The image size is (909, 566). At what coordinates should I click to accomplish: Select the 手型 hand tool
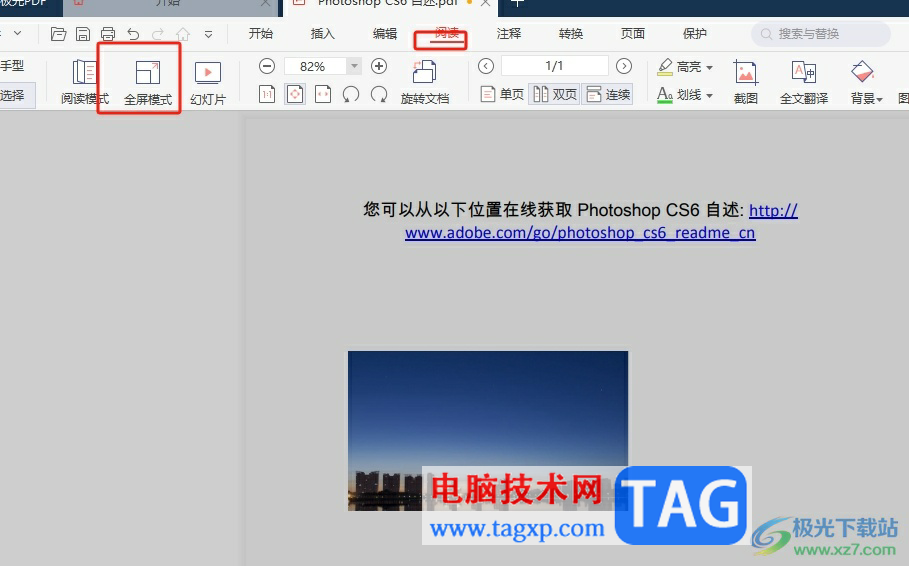tap(12, 66)
